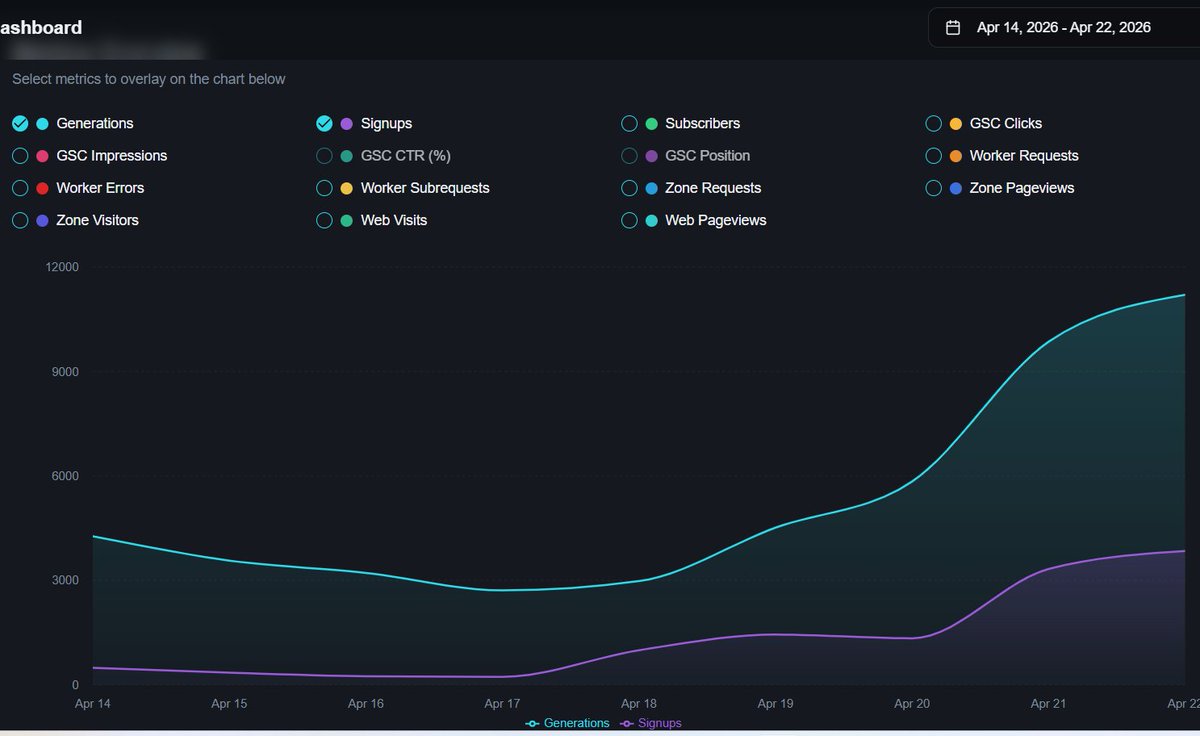Click the Apr 14 x-axis label
This screenshot has width=1200, height=736.
click(x=93, y=704)
